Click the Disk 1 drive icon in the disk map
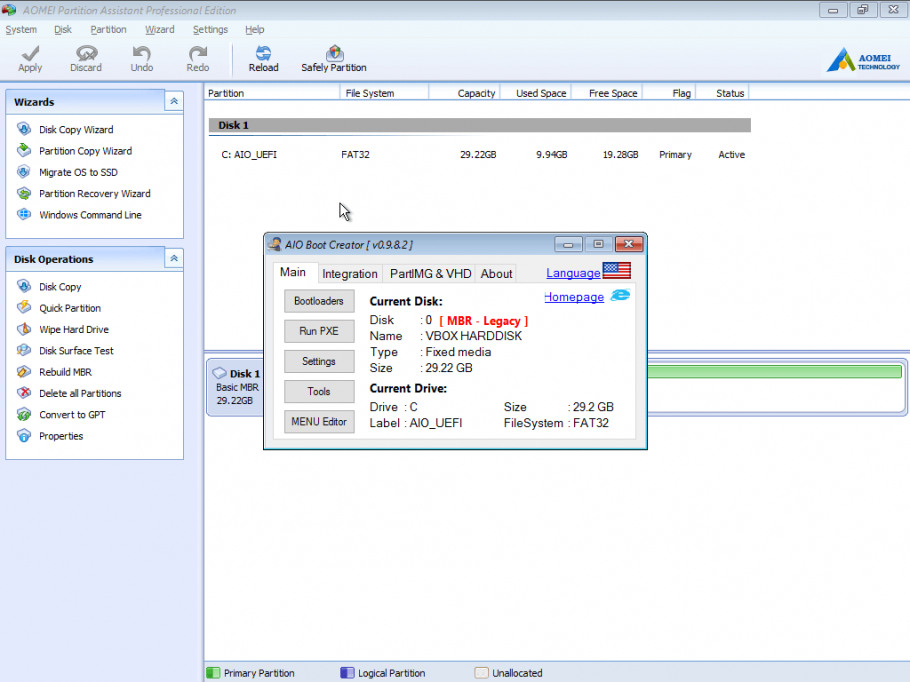This screenshot has width=910, height=682. coord(219,373)
